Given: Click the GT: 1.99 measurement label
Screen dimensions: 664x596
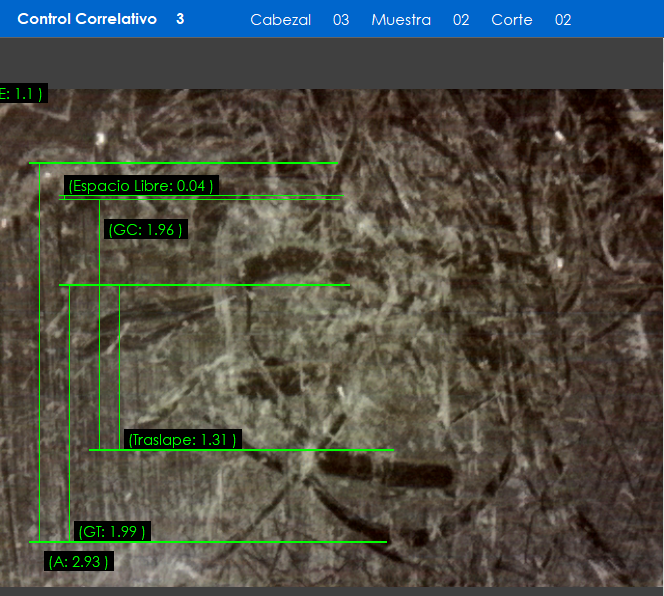Looking at the screenshot, I should tap(112, 532).
